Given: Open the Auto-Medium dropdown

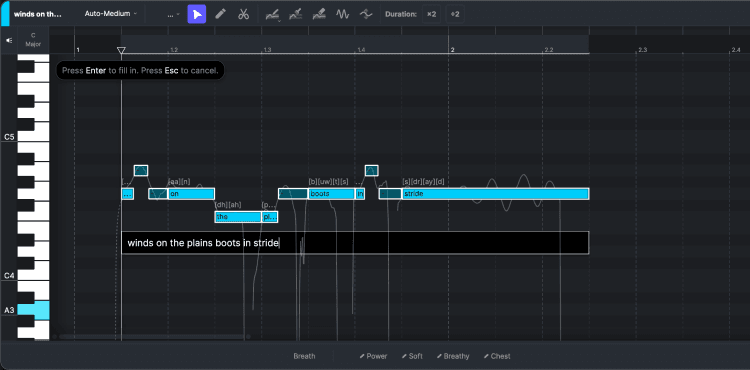Looking at the screenshot, I should click(110, 14).
